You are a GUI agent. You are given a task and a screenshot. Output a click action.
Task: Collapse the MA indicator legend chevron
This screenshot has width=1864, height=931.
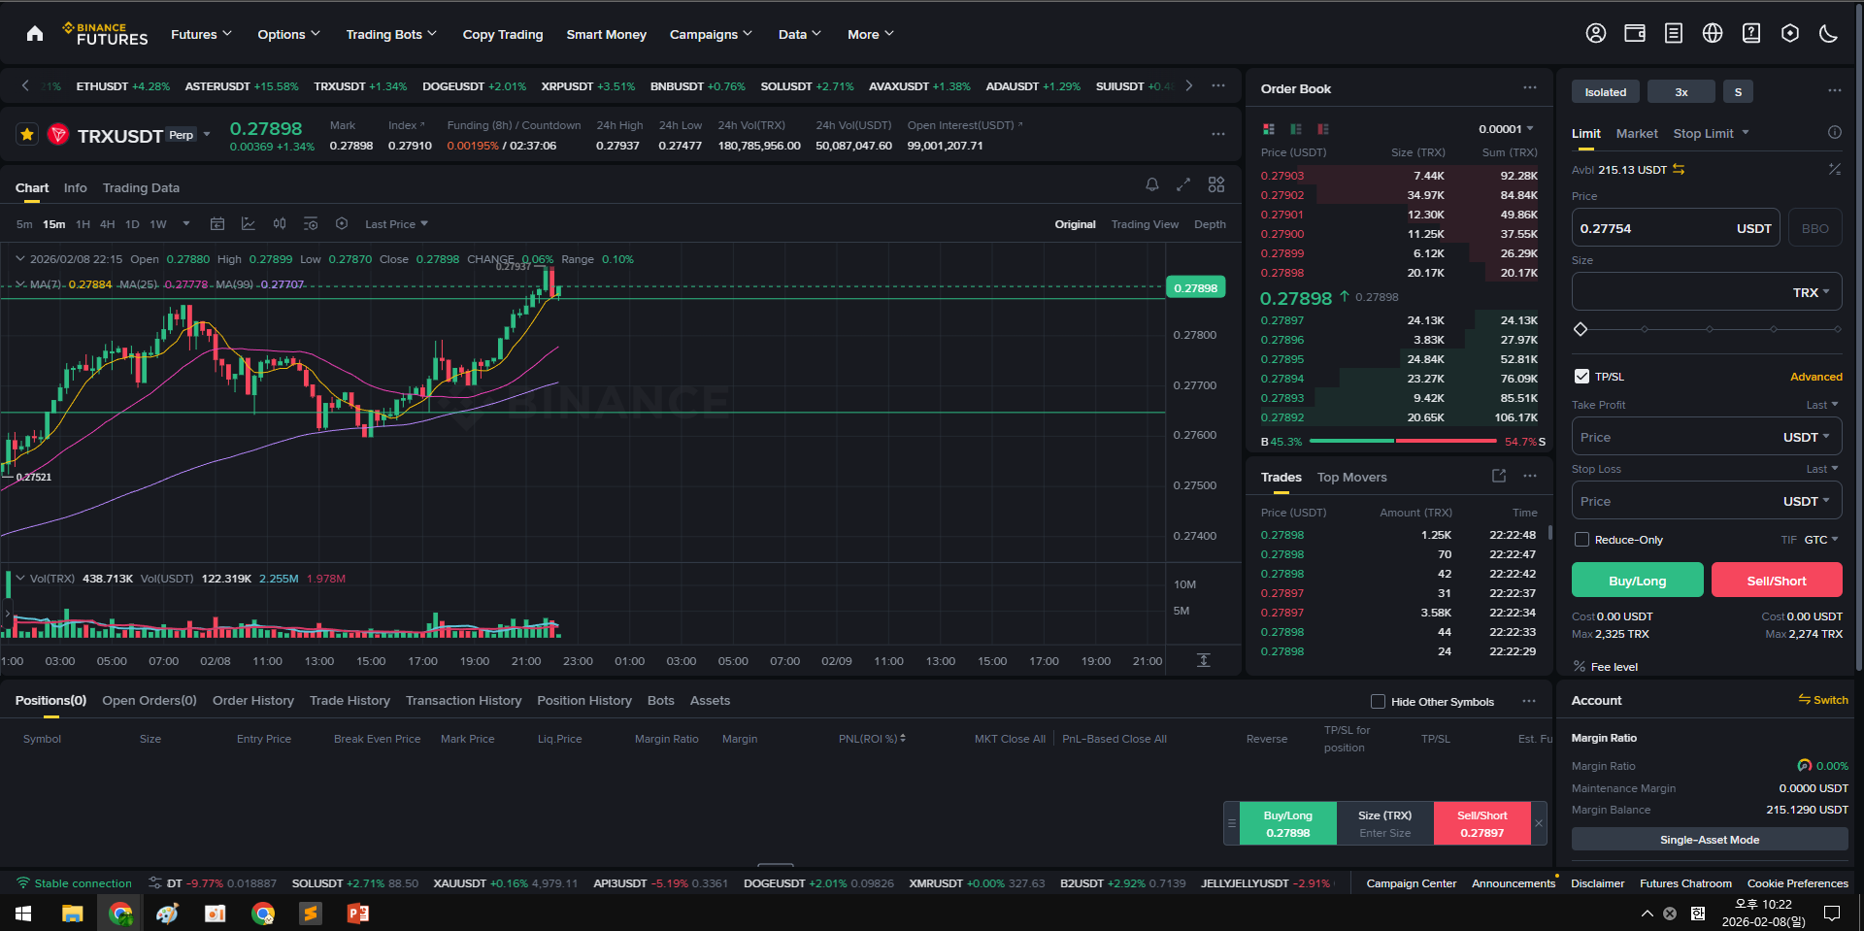[x=19, y=284]
